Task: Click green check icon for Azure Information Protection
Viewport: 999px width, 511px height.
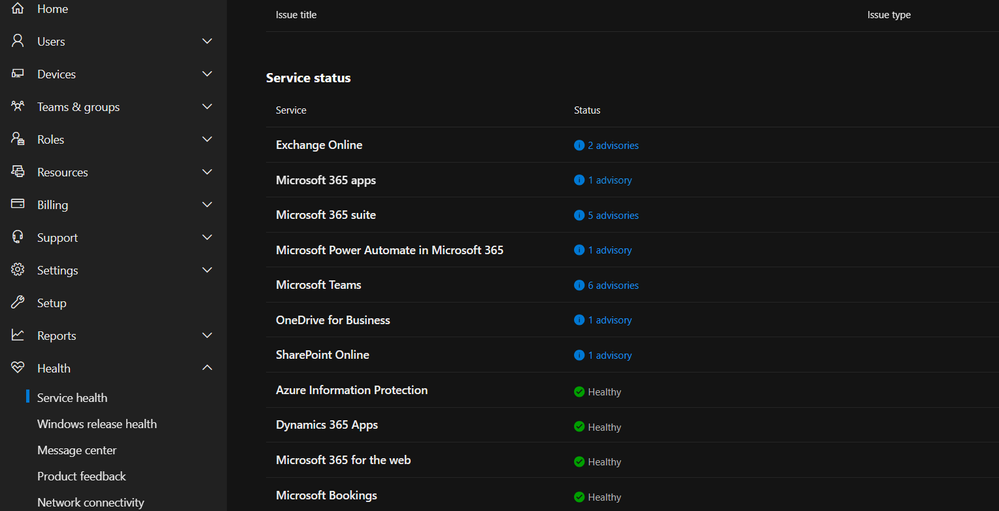Action: pos(579,392)
